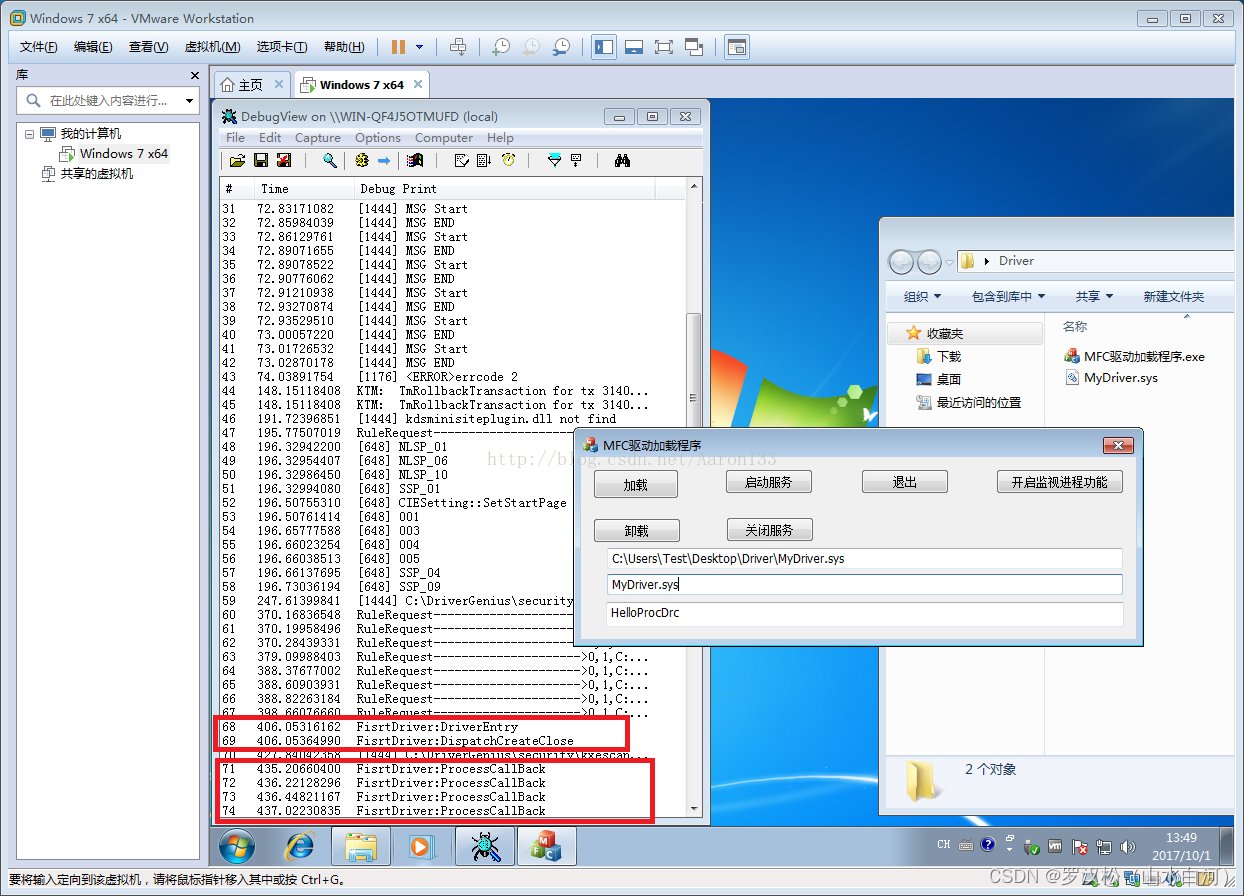
Task: Open VMware 虚拟机(M) menu
Action: (x=212, y=47)
